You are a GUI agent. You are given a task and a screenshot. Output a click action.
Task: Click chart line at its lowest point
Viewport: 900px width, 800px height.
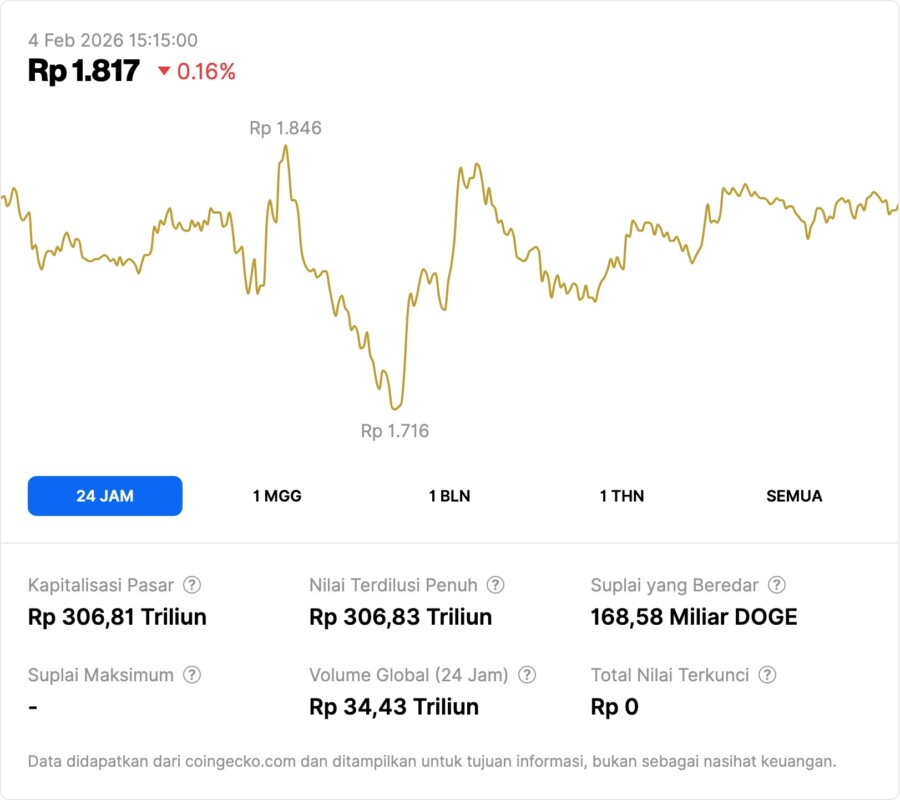(x=395, y=408)
